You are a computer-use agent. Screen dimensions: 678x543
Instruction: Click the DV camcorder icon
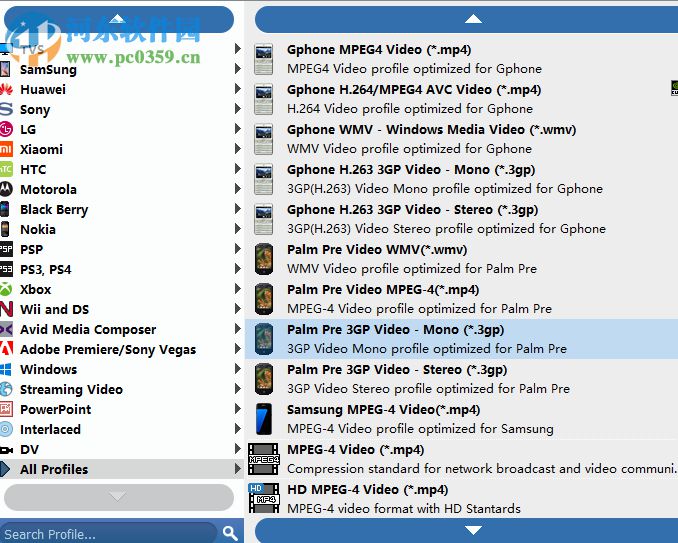[x=6, y=450]
